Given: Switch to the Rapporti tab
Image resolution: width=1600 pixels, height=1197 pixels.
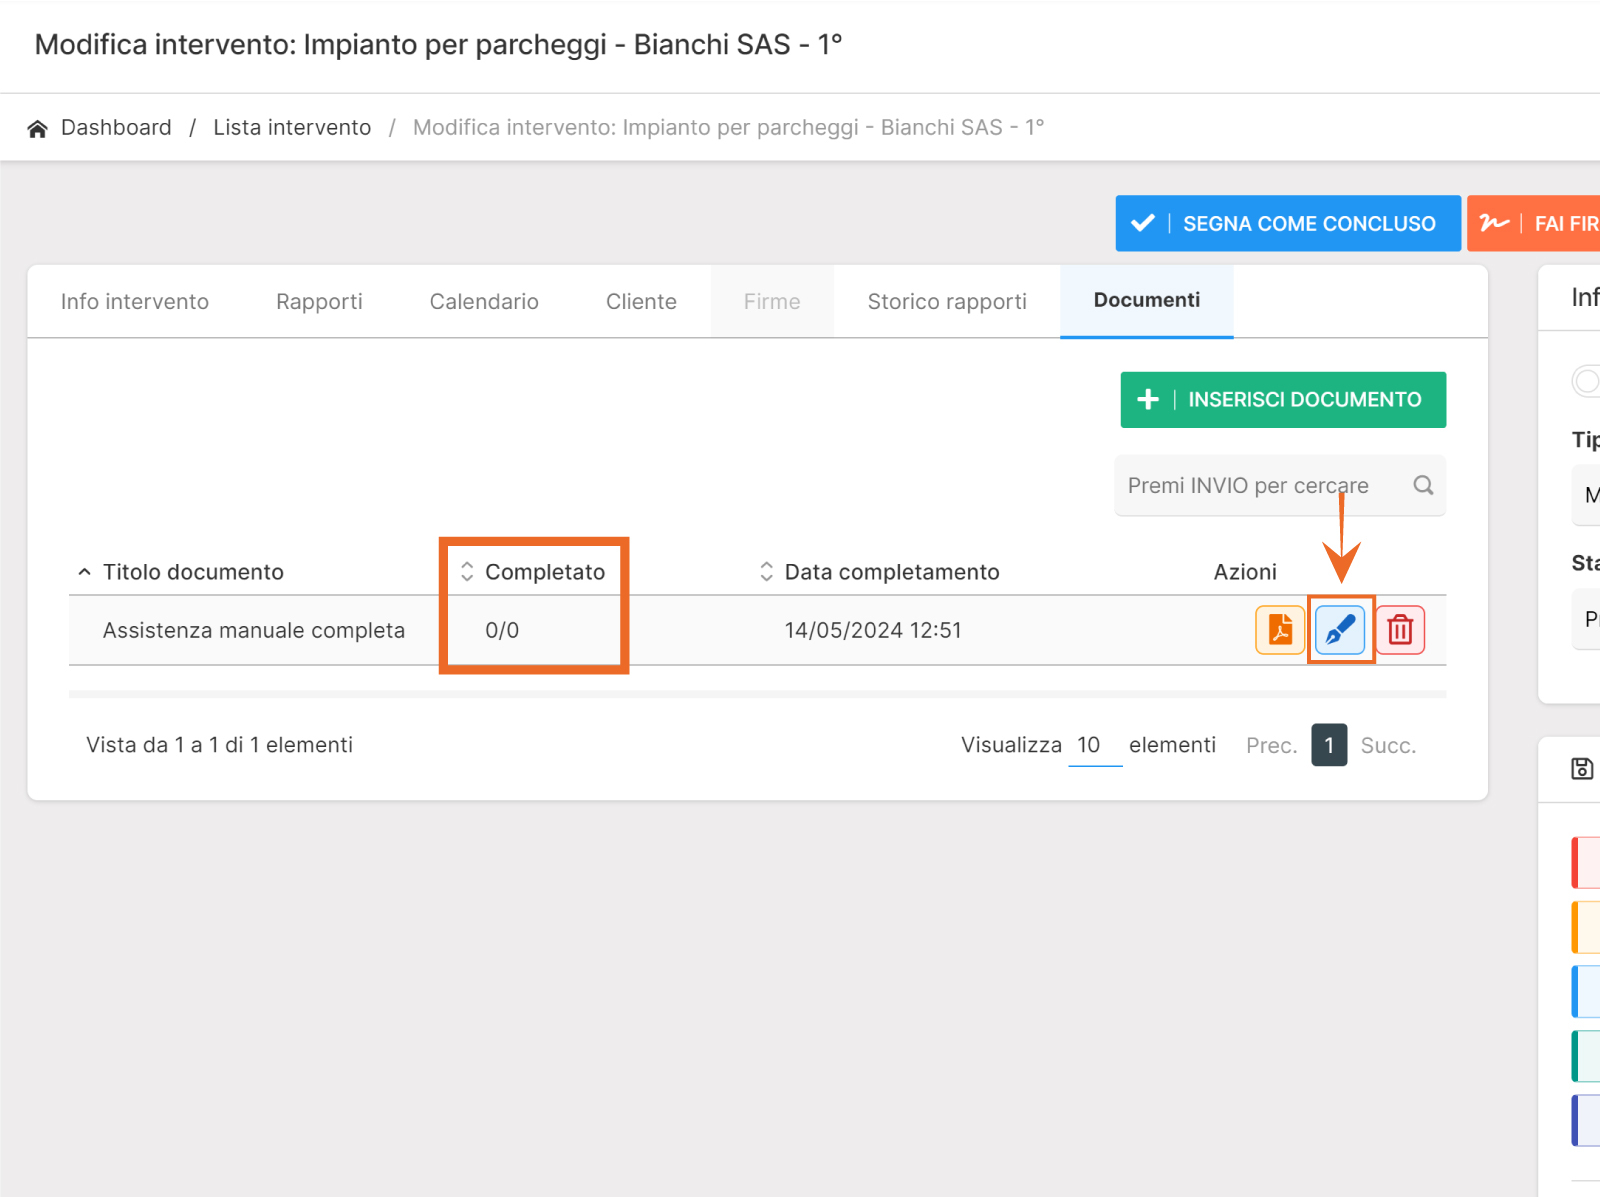Looking at the screenshot, I should (x=319, y=302).
